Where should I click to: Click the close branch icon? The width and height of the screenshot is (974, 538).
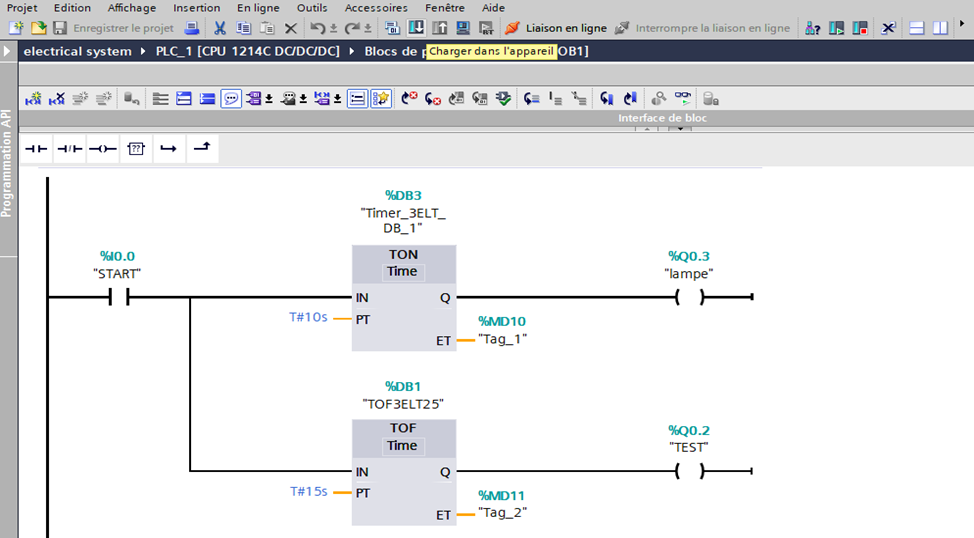coord(202,149)
